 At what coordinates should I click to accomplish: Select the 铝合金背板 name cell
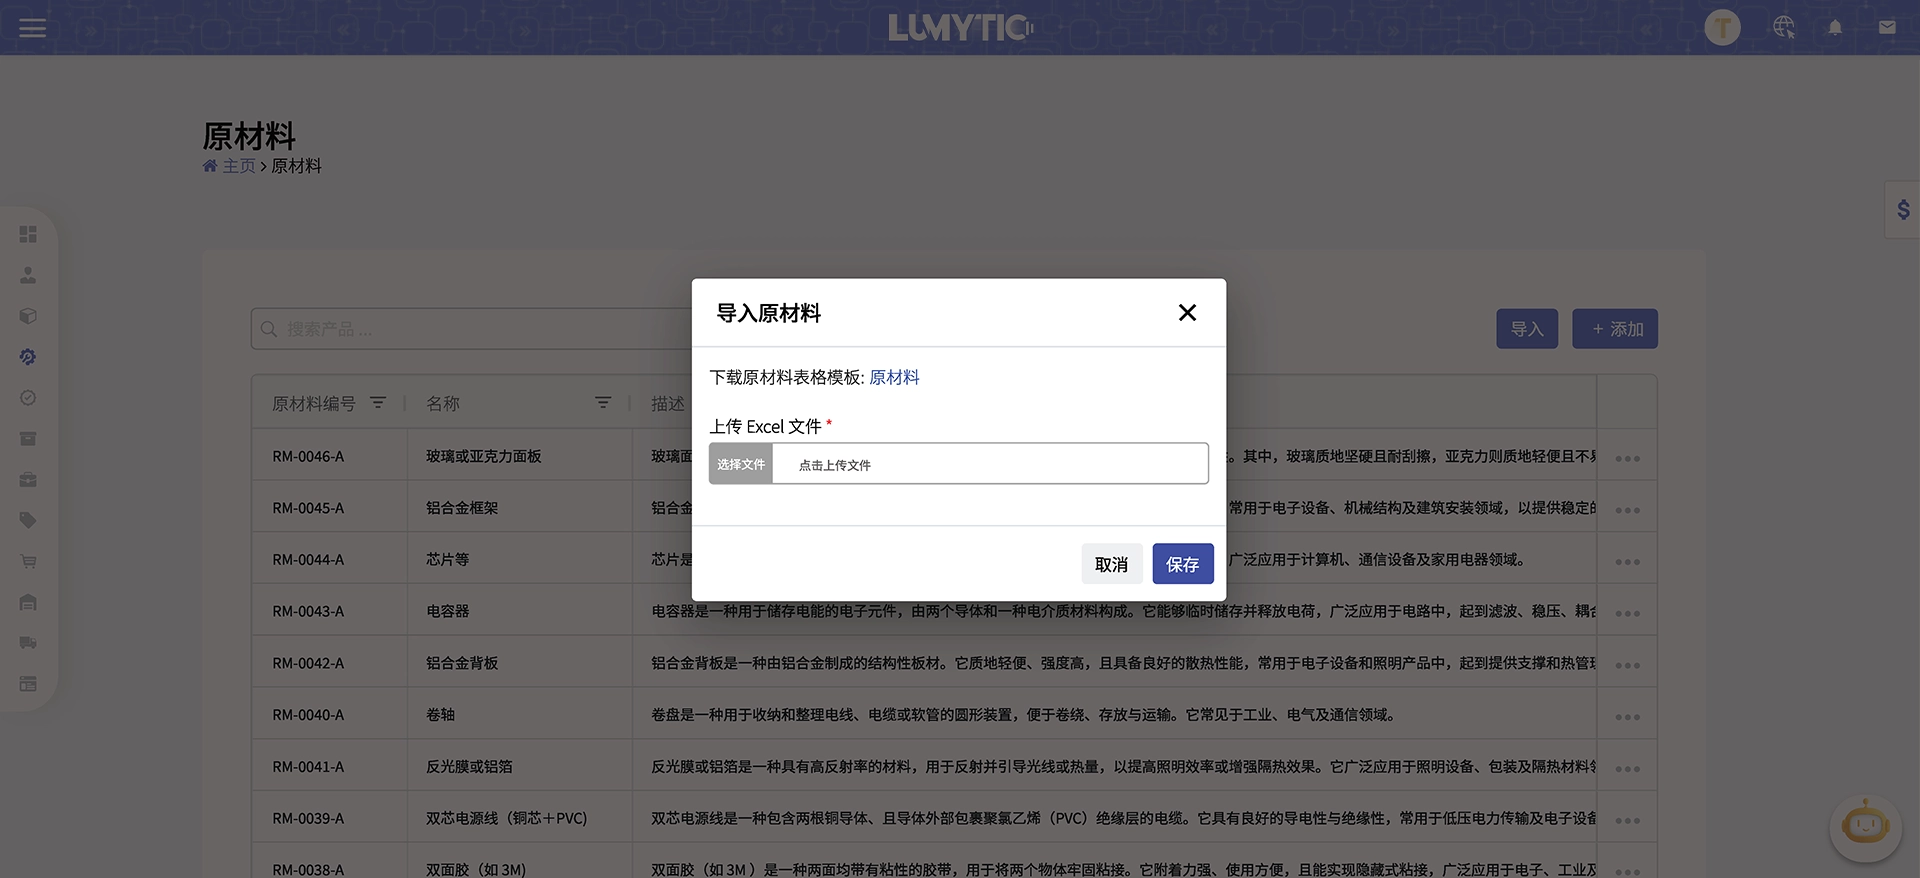click(519, 663)
